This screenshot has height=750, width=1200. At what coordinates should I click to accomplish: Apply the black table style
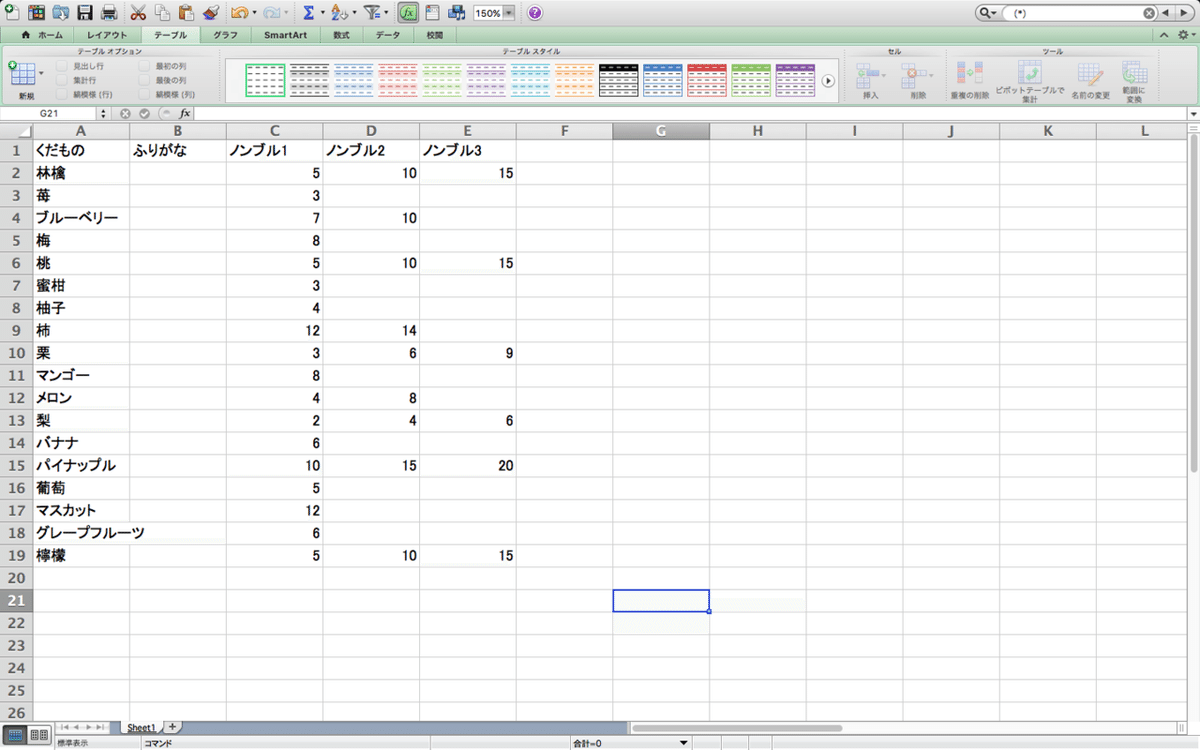618,80
